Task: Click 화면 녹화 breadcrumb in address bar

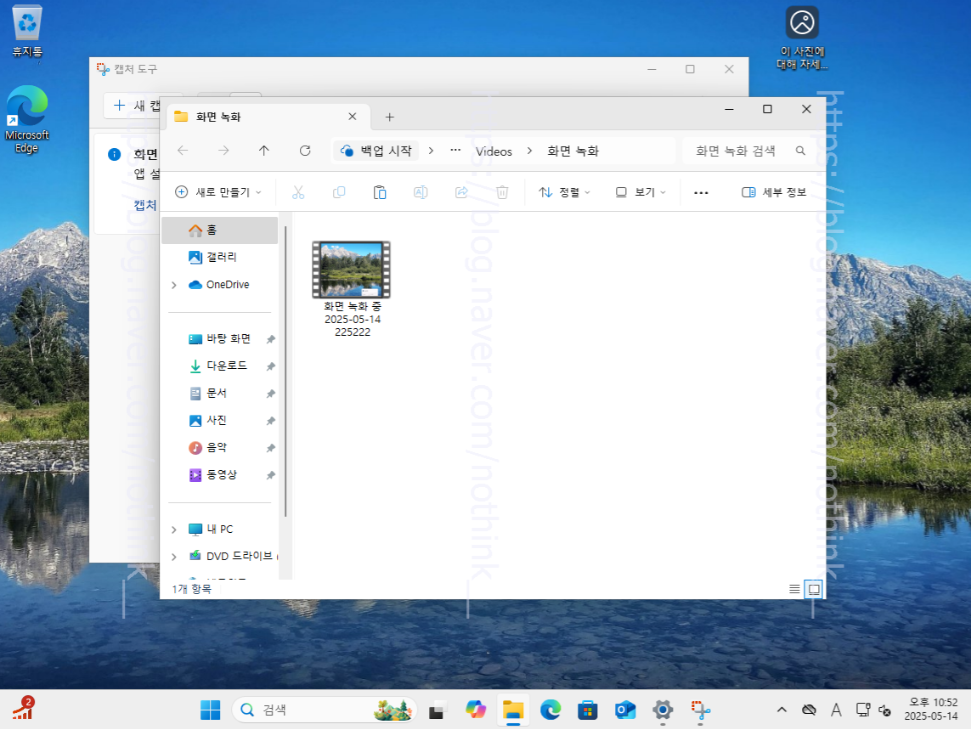Action: point(573,151)
